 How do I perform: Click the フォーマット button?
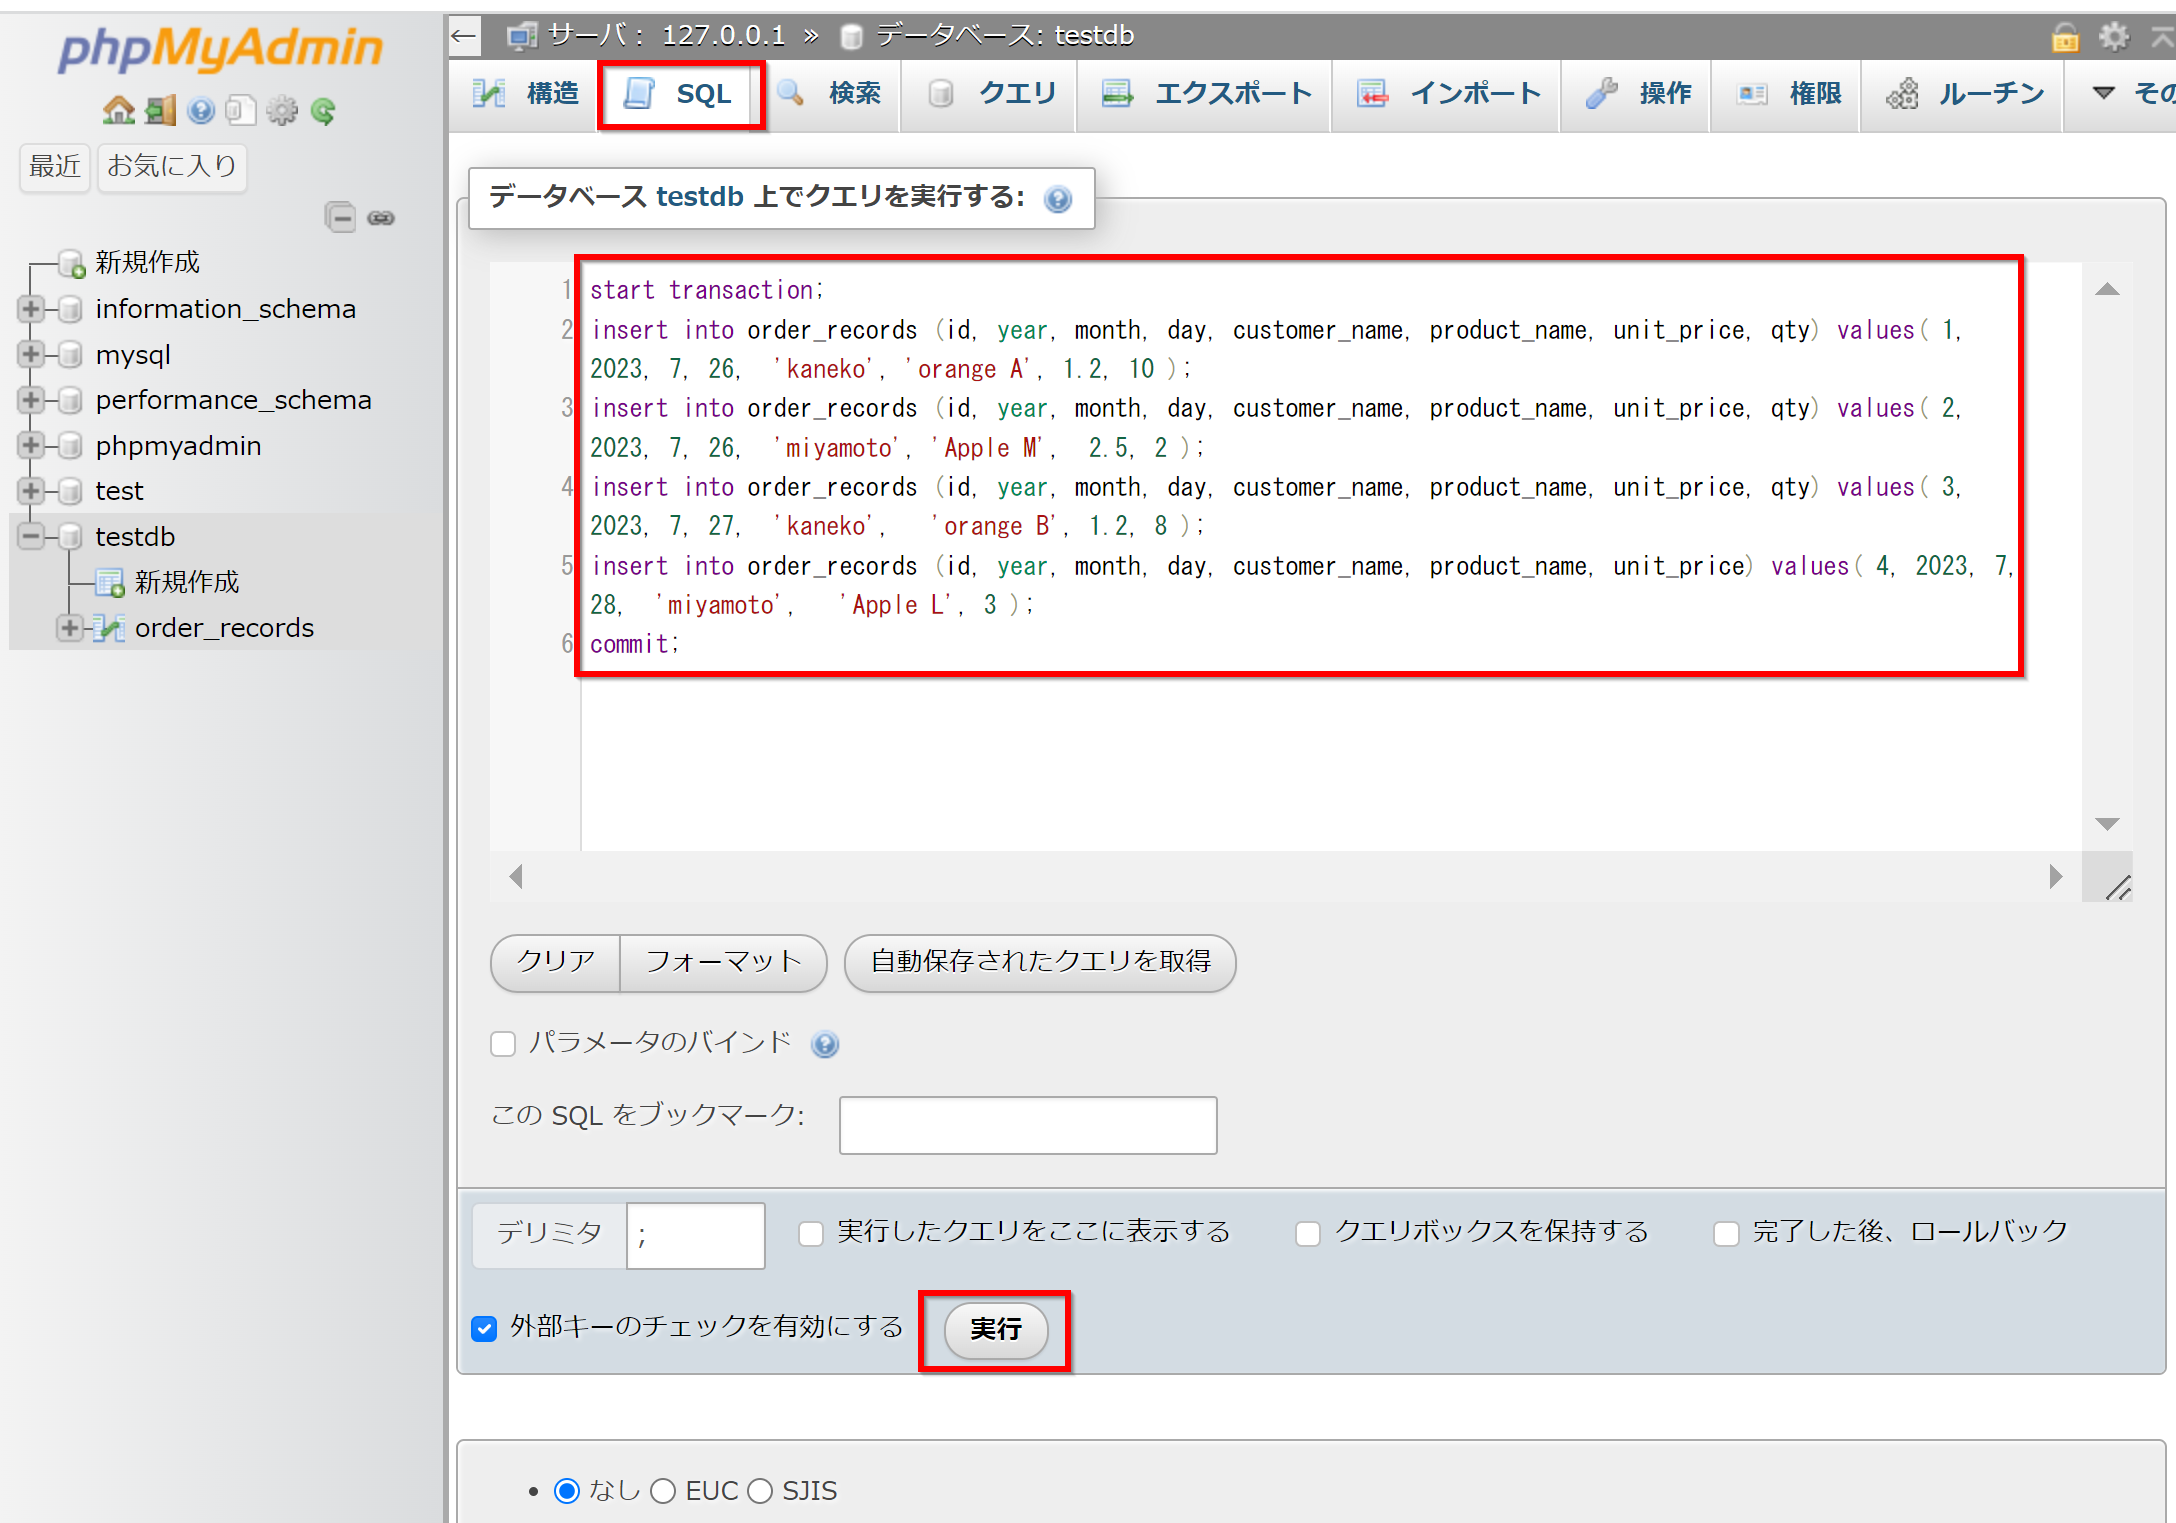(x=724, y=962)
